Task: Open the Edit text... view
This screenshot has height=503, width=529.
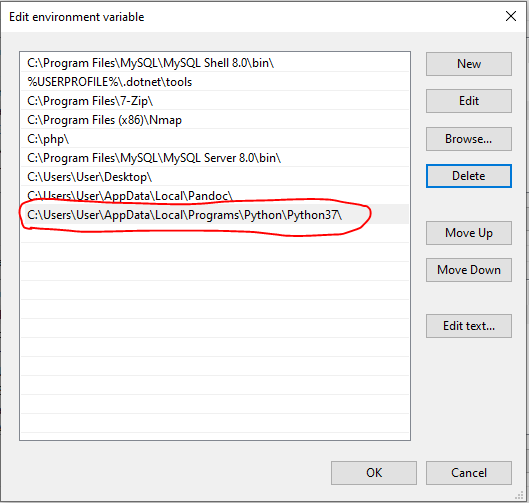Action: 469,326
